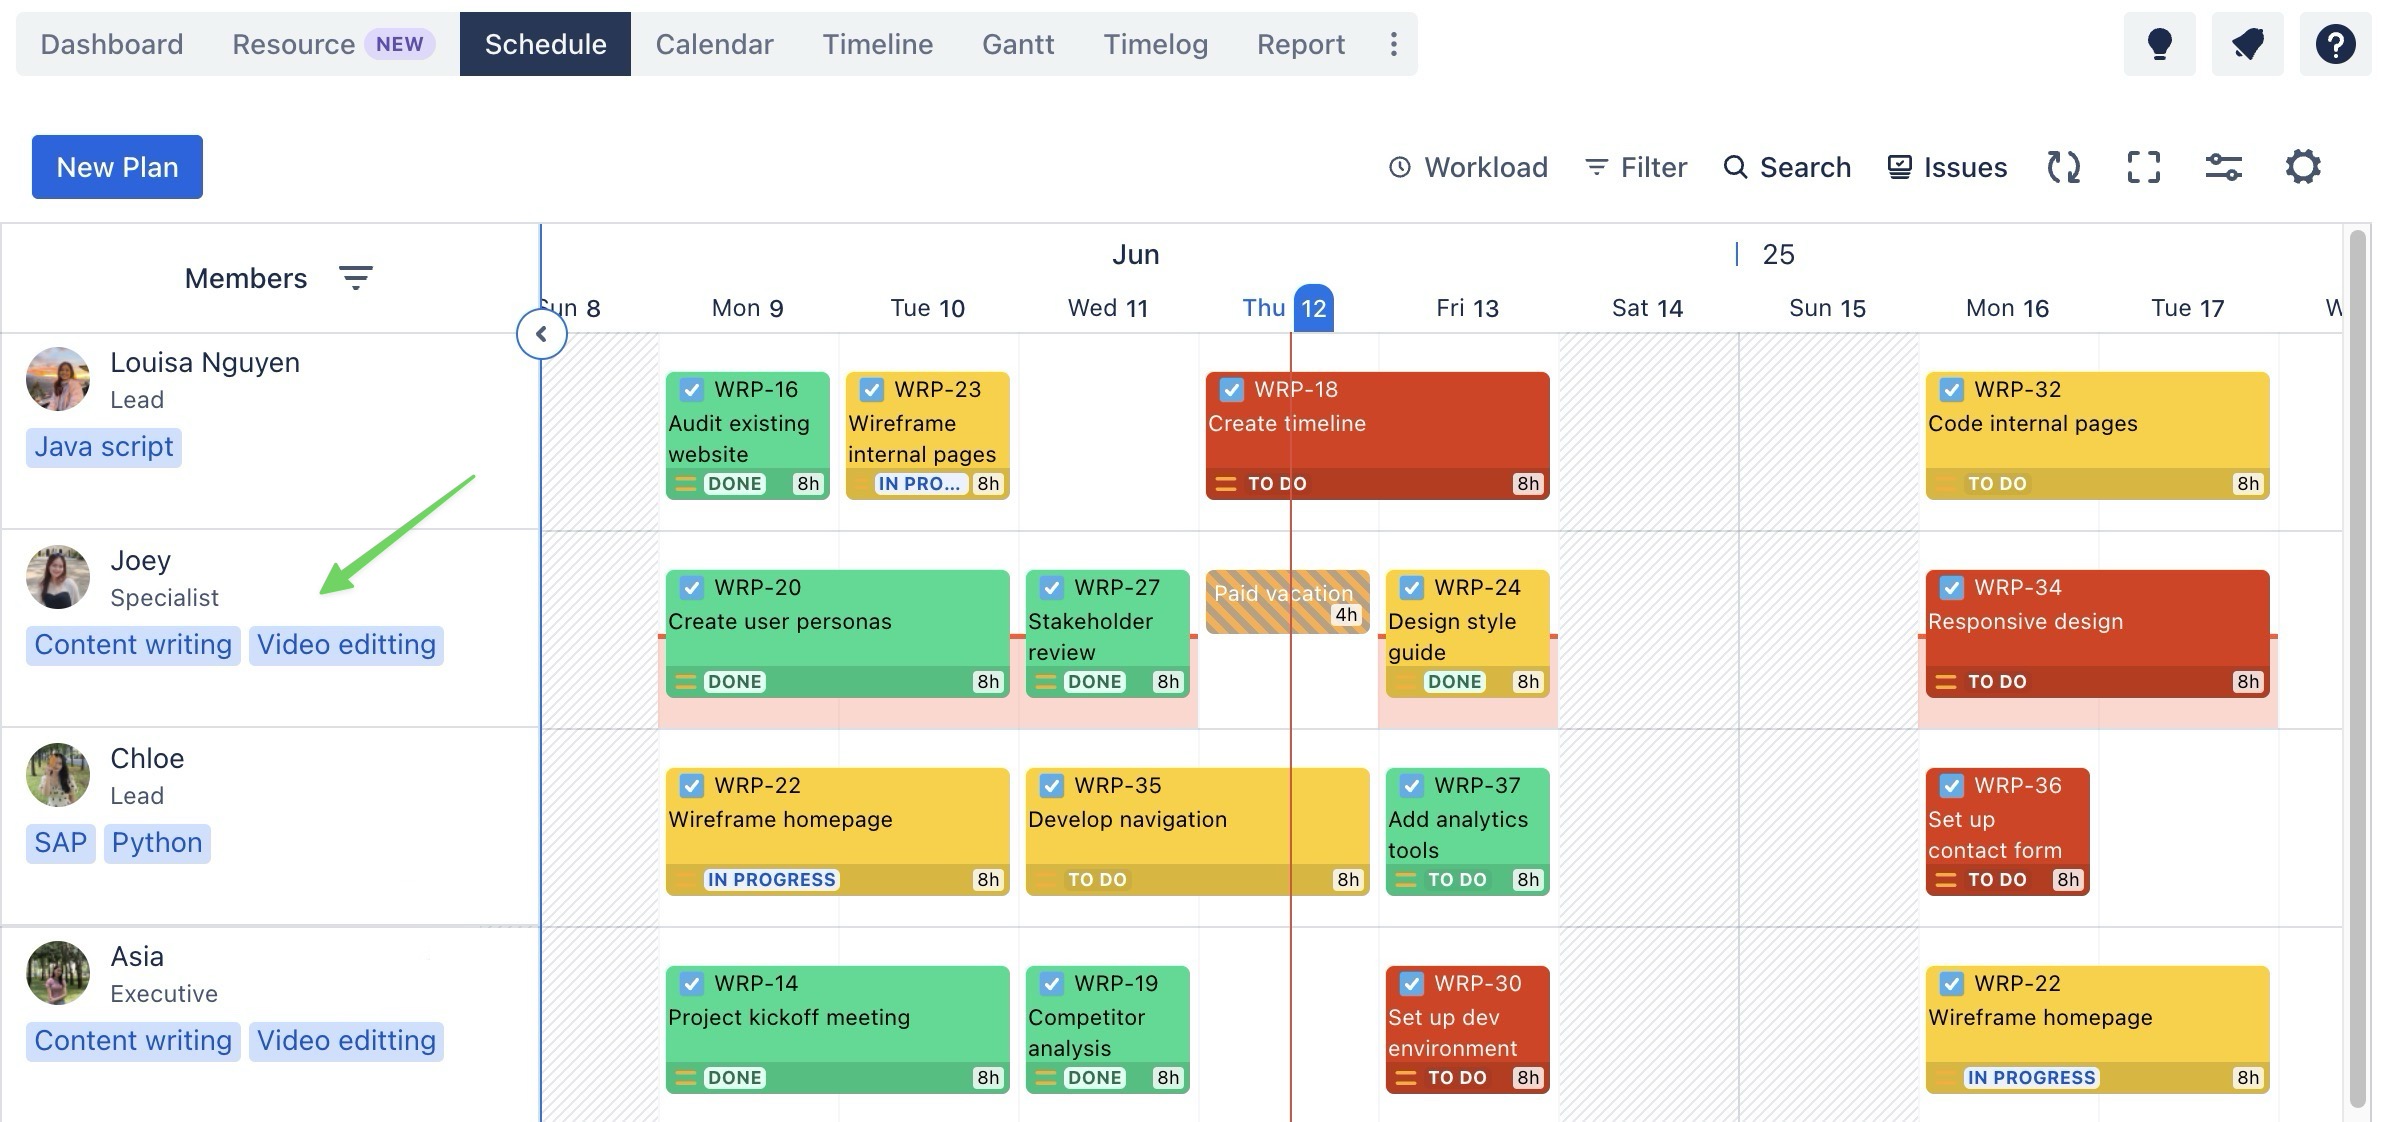
Task: Open the more tabs three-dot menu
Action: (1393, 44)
